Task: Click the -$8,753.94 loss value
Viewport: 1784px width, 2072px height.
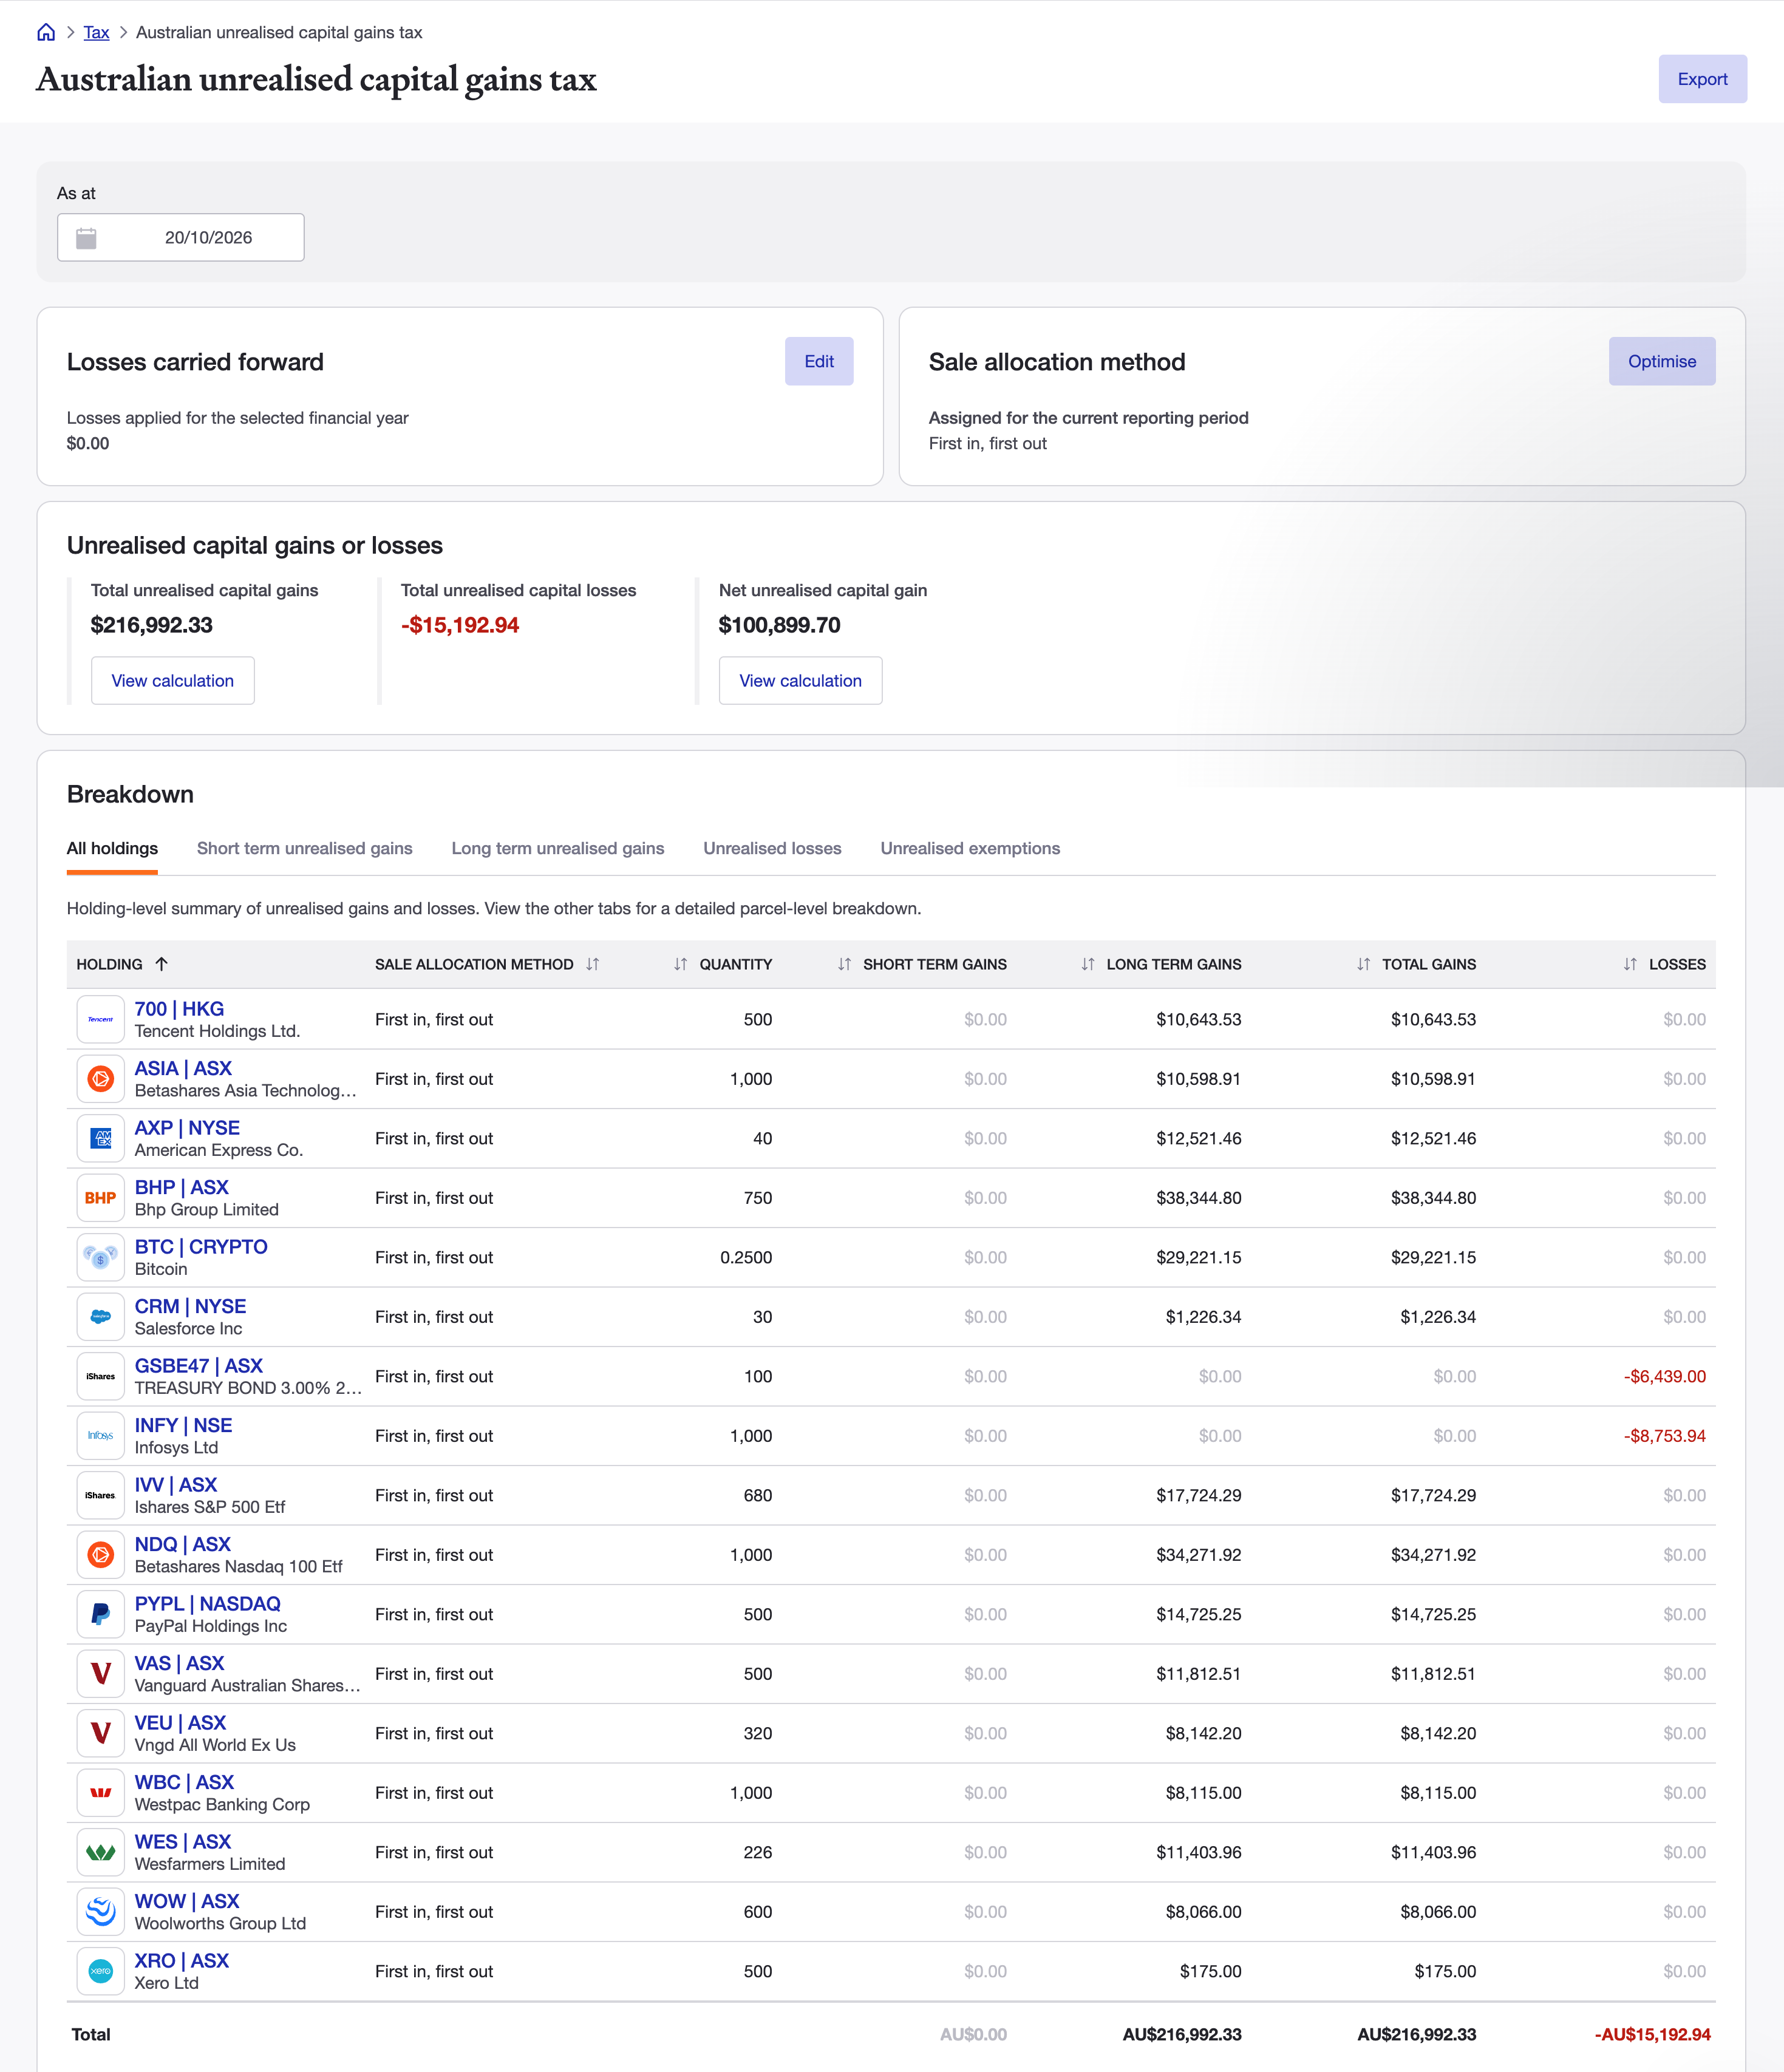Action: (x=1664, y=1436)
